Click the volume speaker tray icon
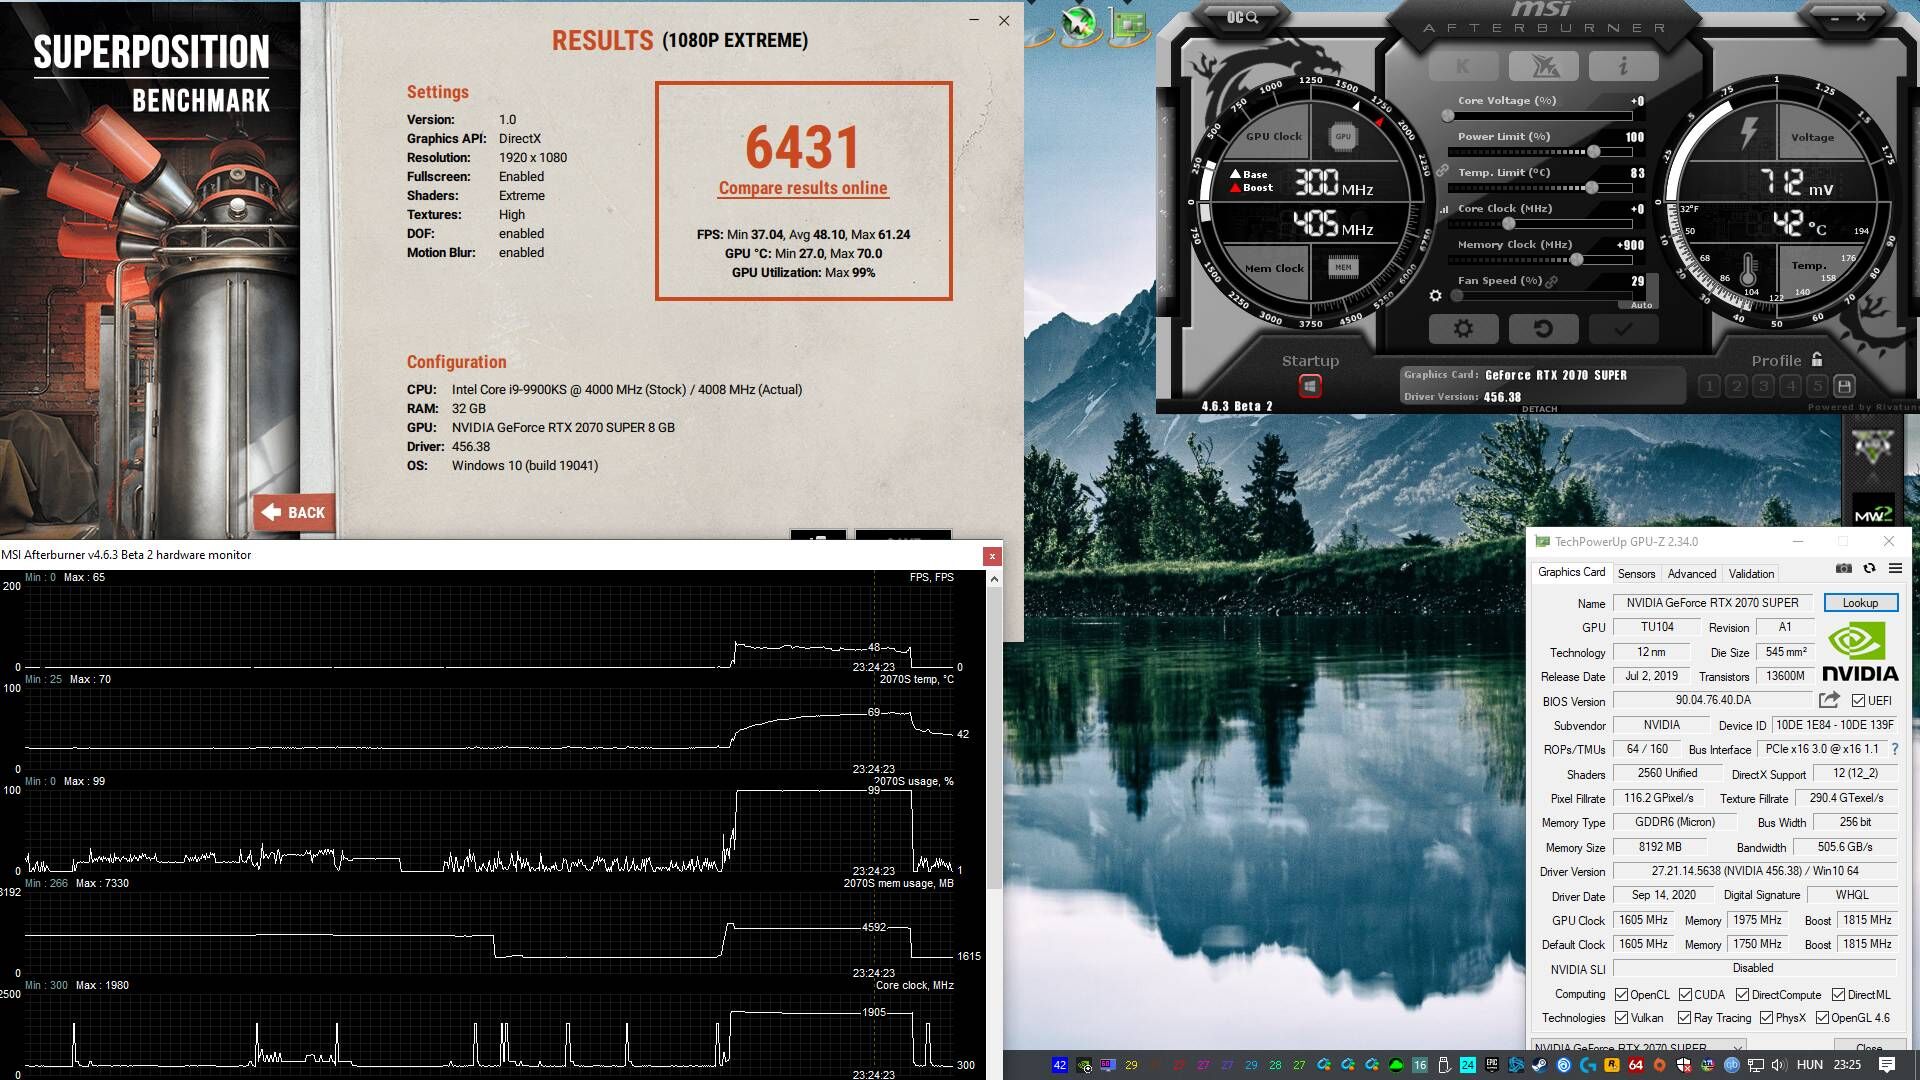Screen dimensions: 1920x1080 (x=1779, y=1065)
